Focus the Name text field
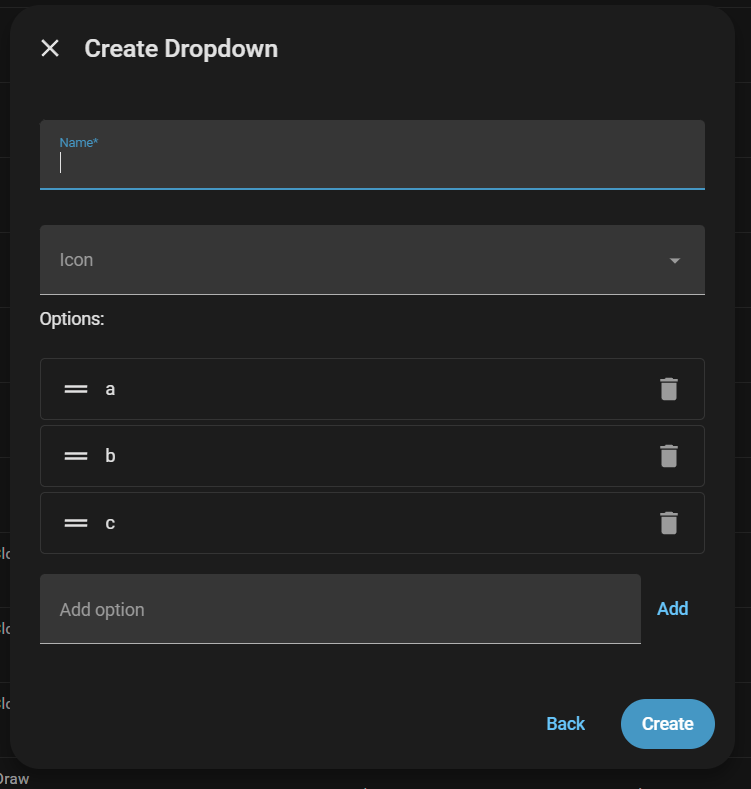 click(372, 163)
